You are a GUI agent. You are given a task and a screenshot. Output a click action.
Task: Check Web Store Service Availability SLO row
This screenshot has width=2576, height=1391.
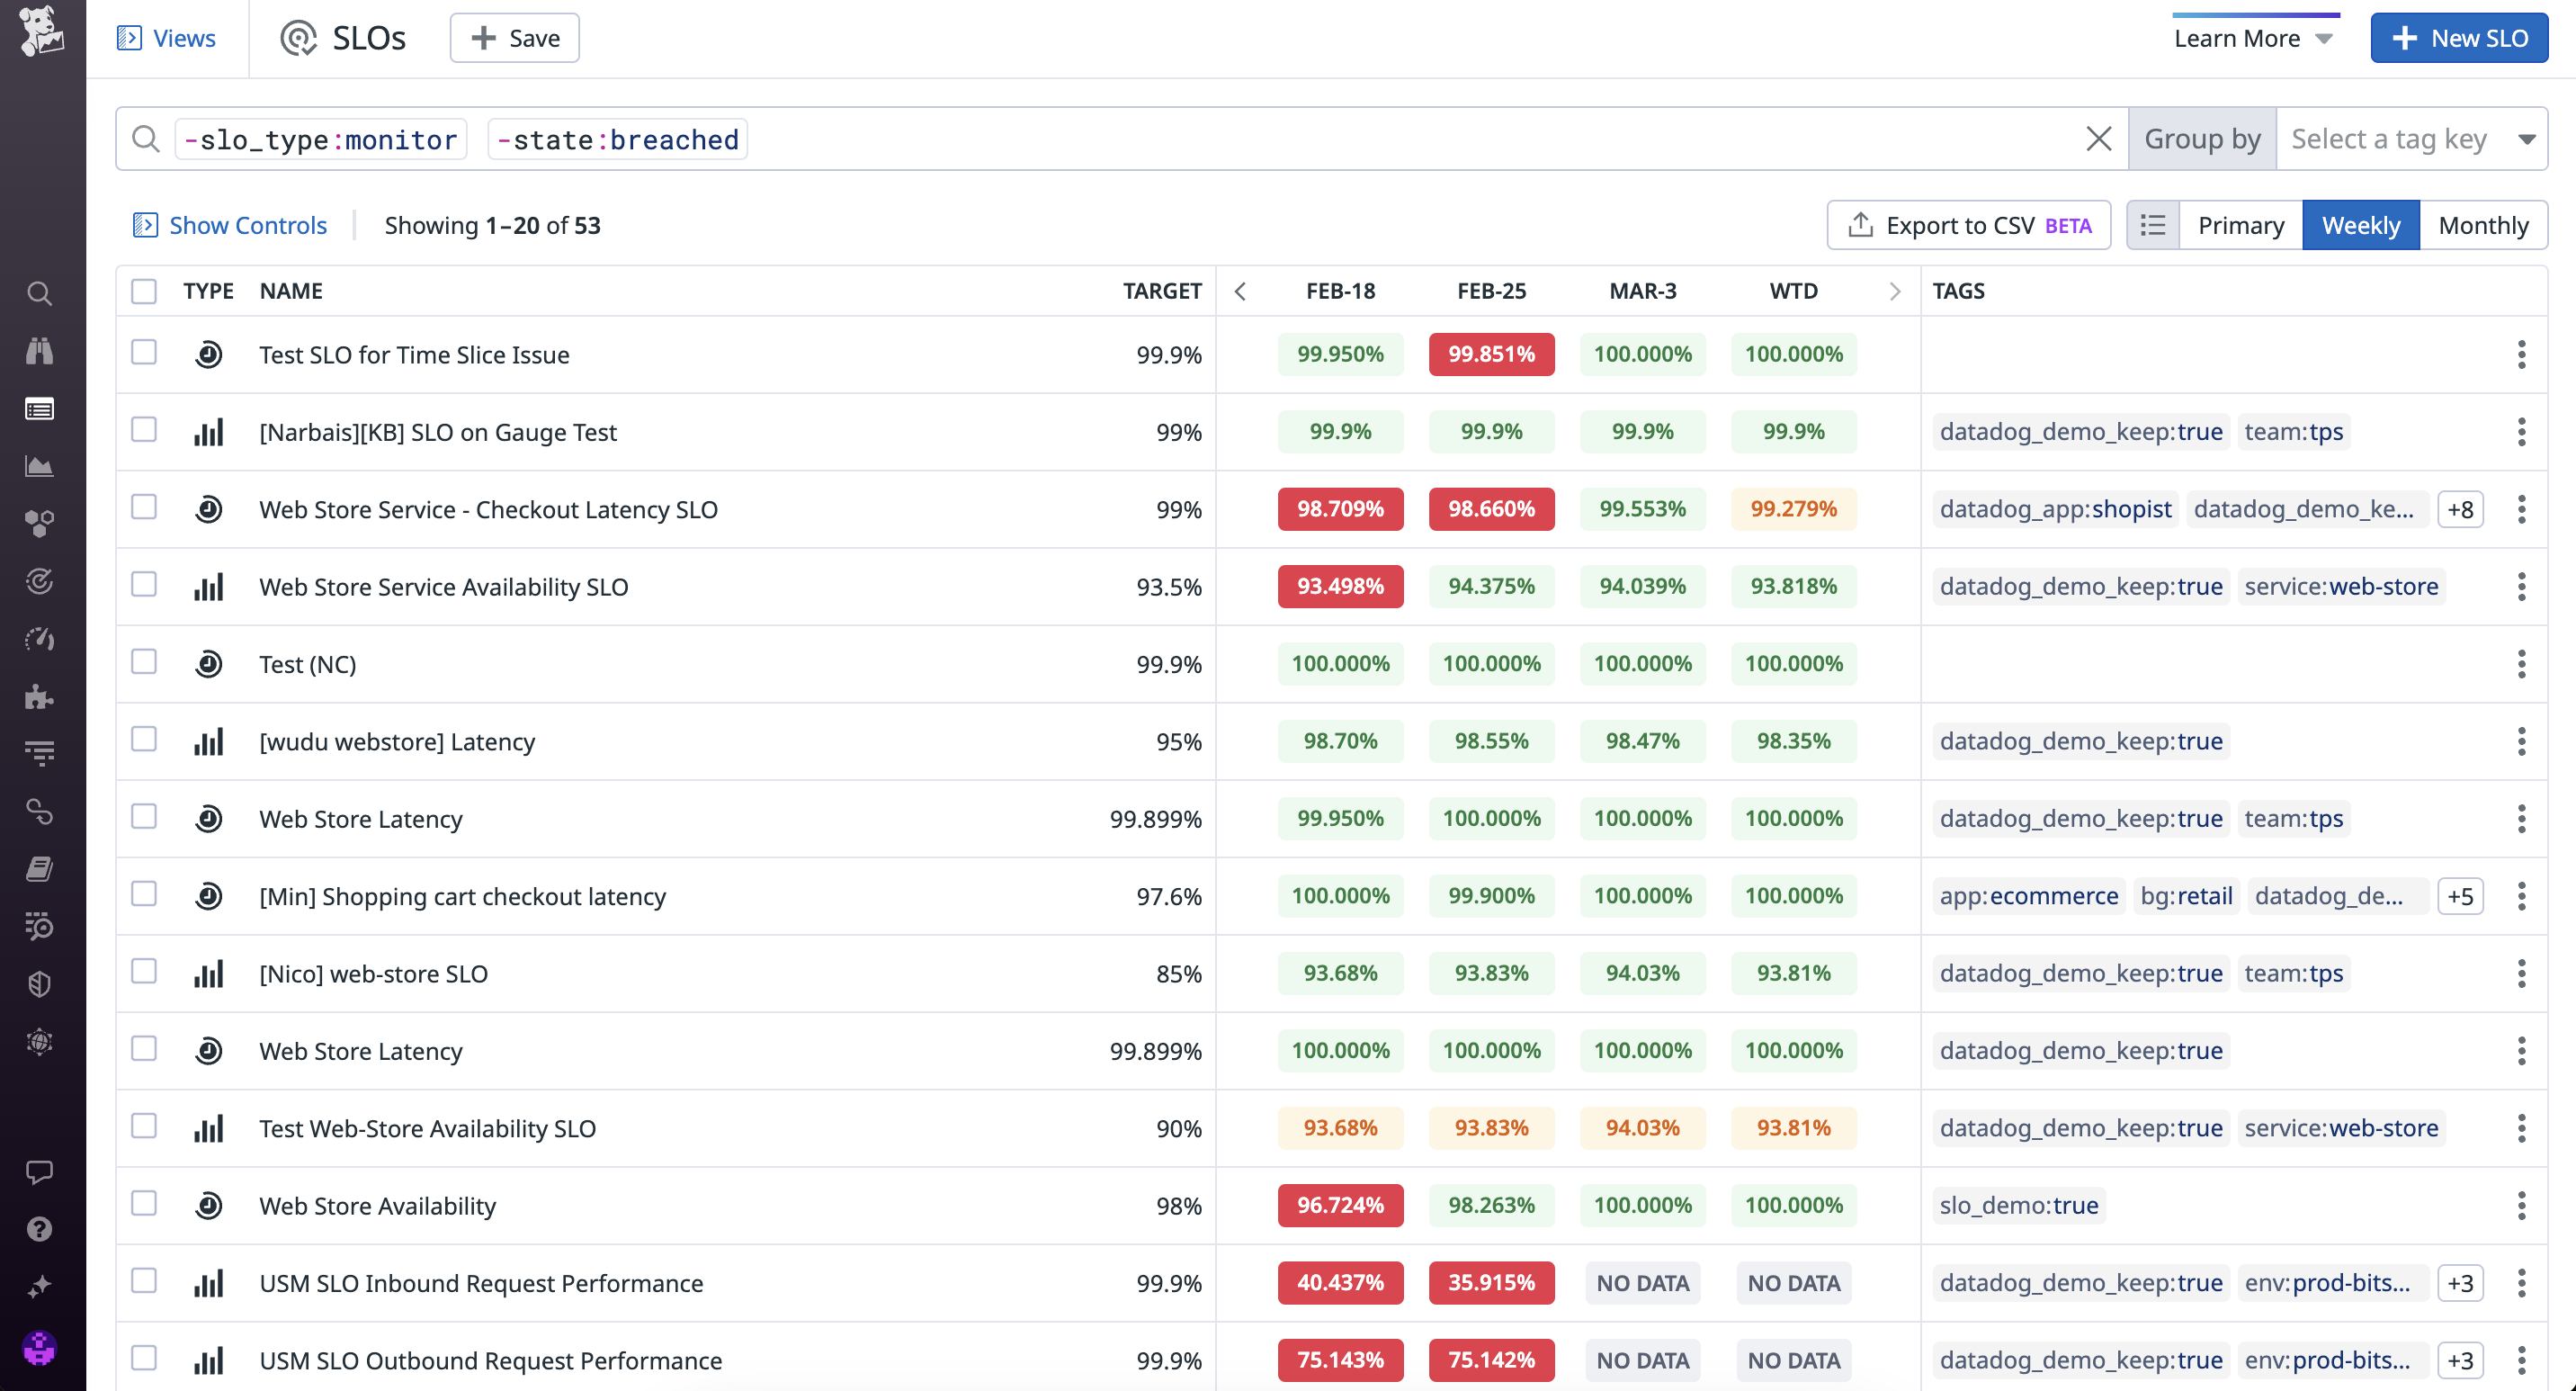tap(144, 584)
